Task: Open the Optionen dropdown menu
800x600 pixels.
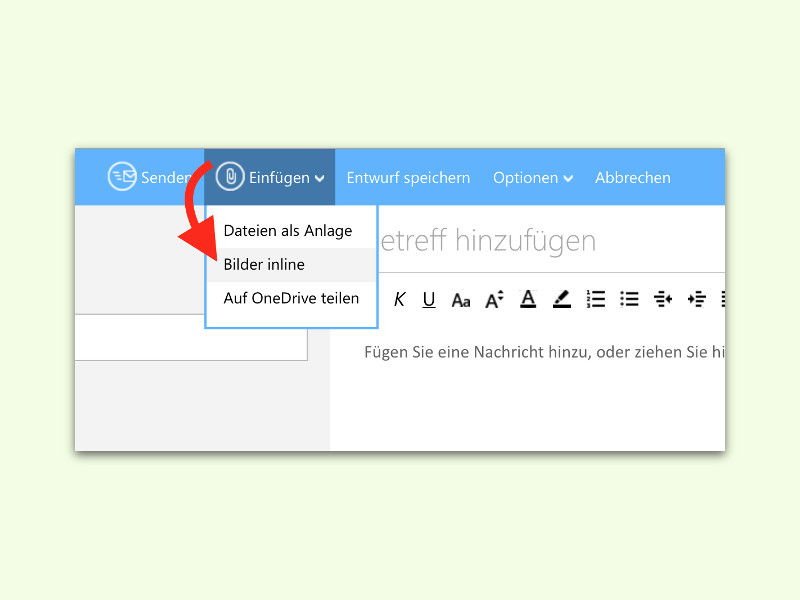Action: tap(533, 178)
